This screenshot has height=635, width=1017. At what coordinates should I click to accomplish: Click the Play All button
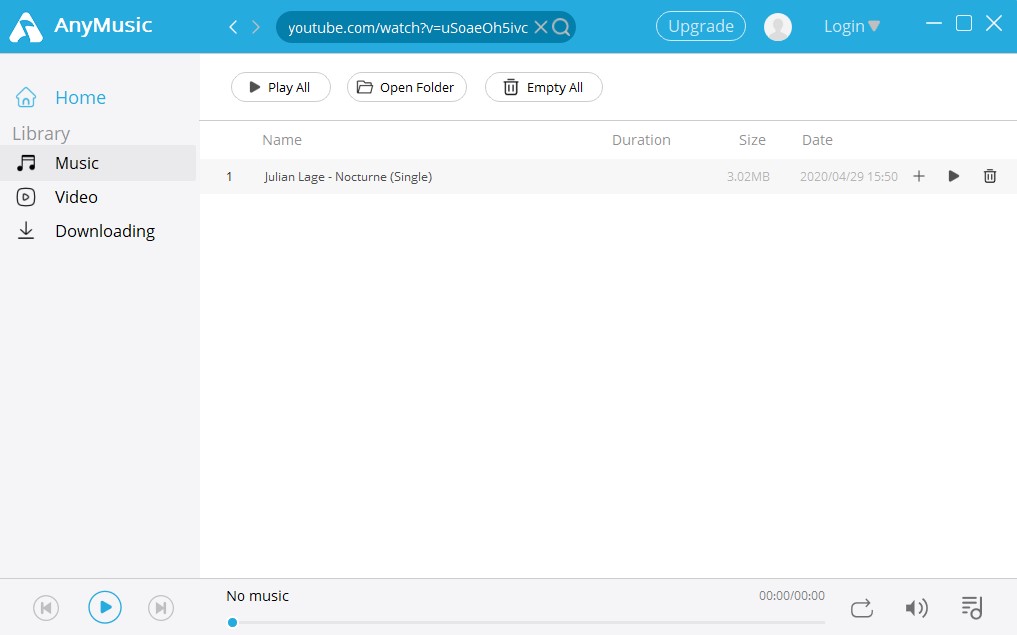coord(280,87)
